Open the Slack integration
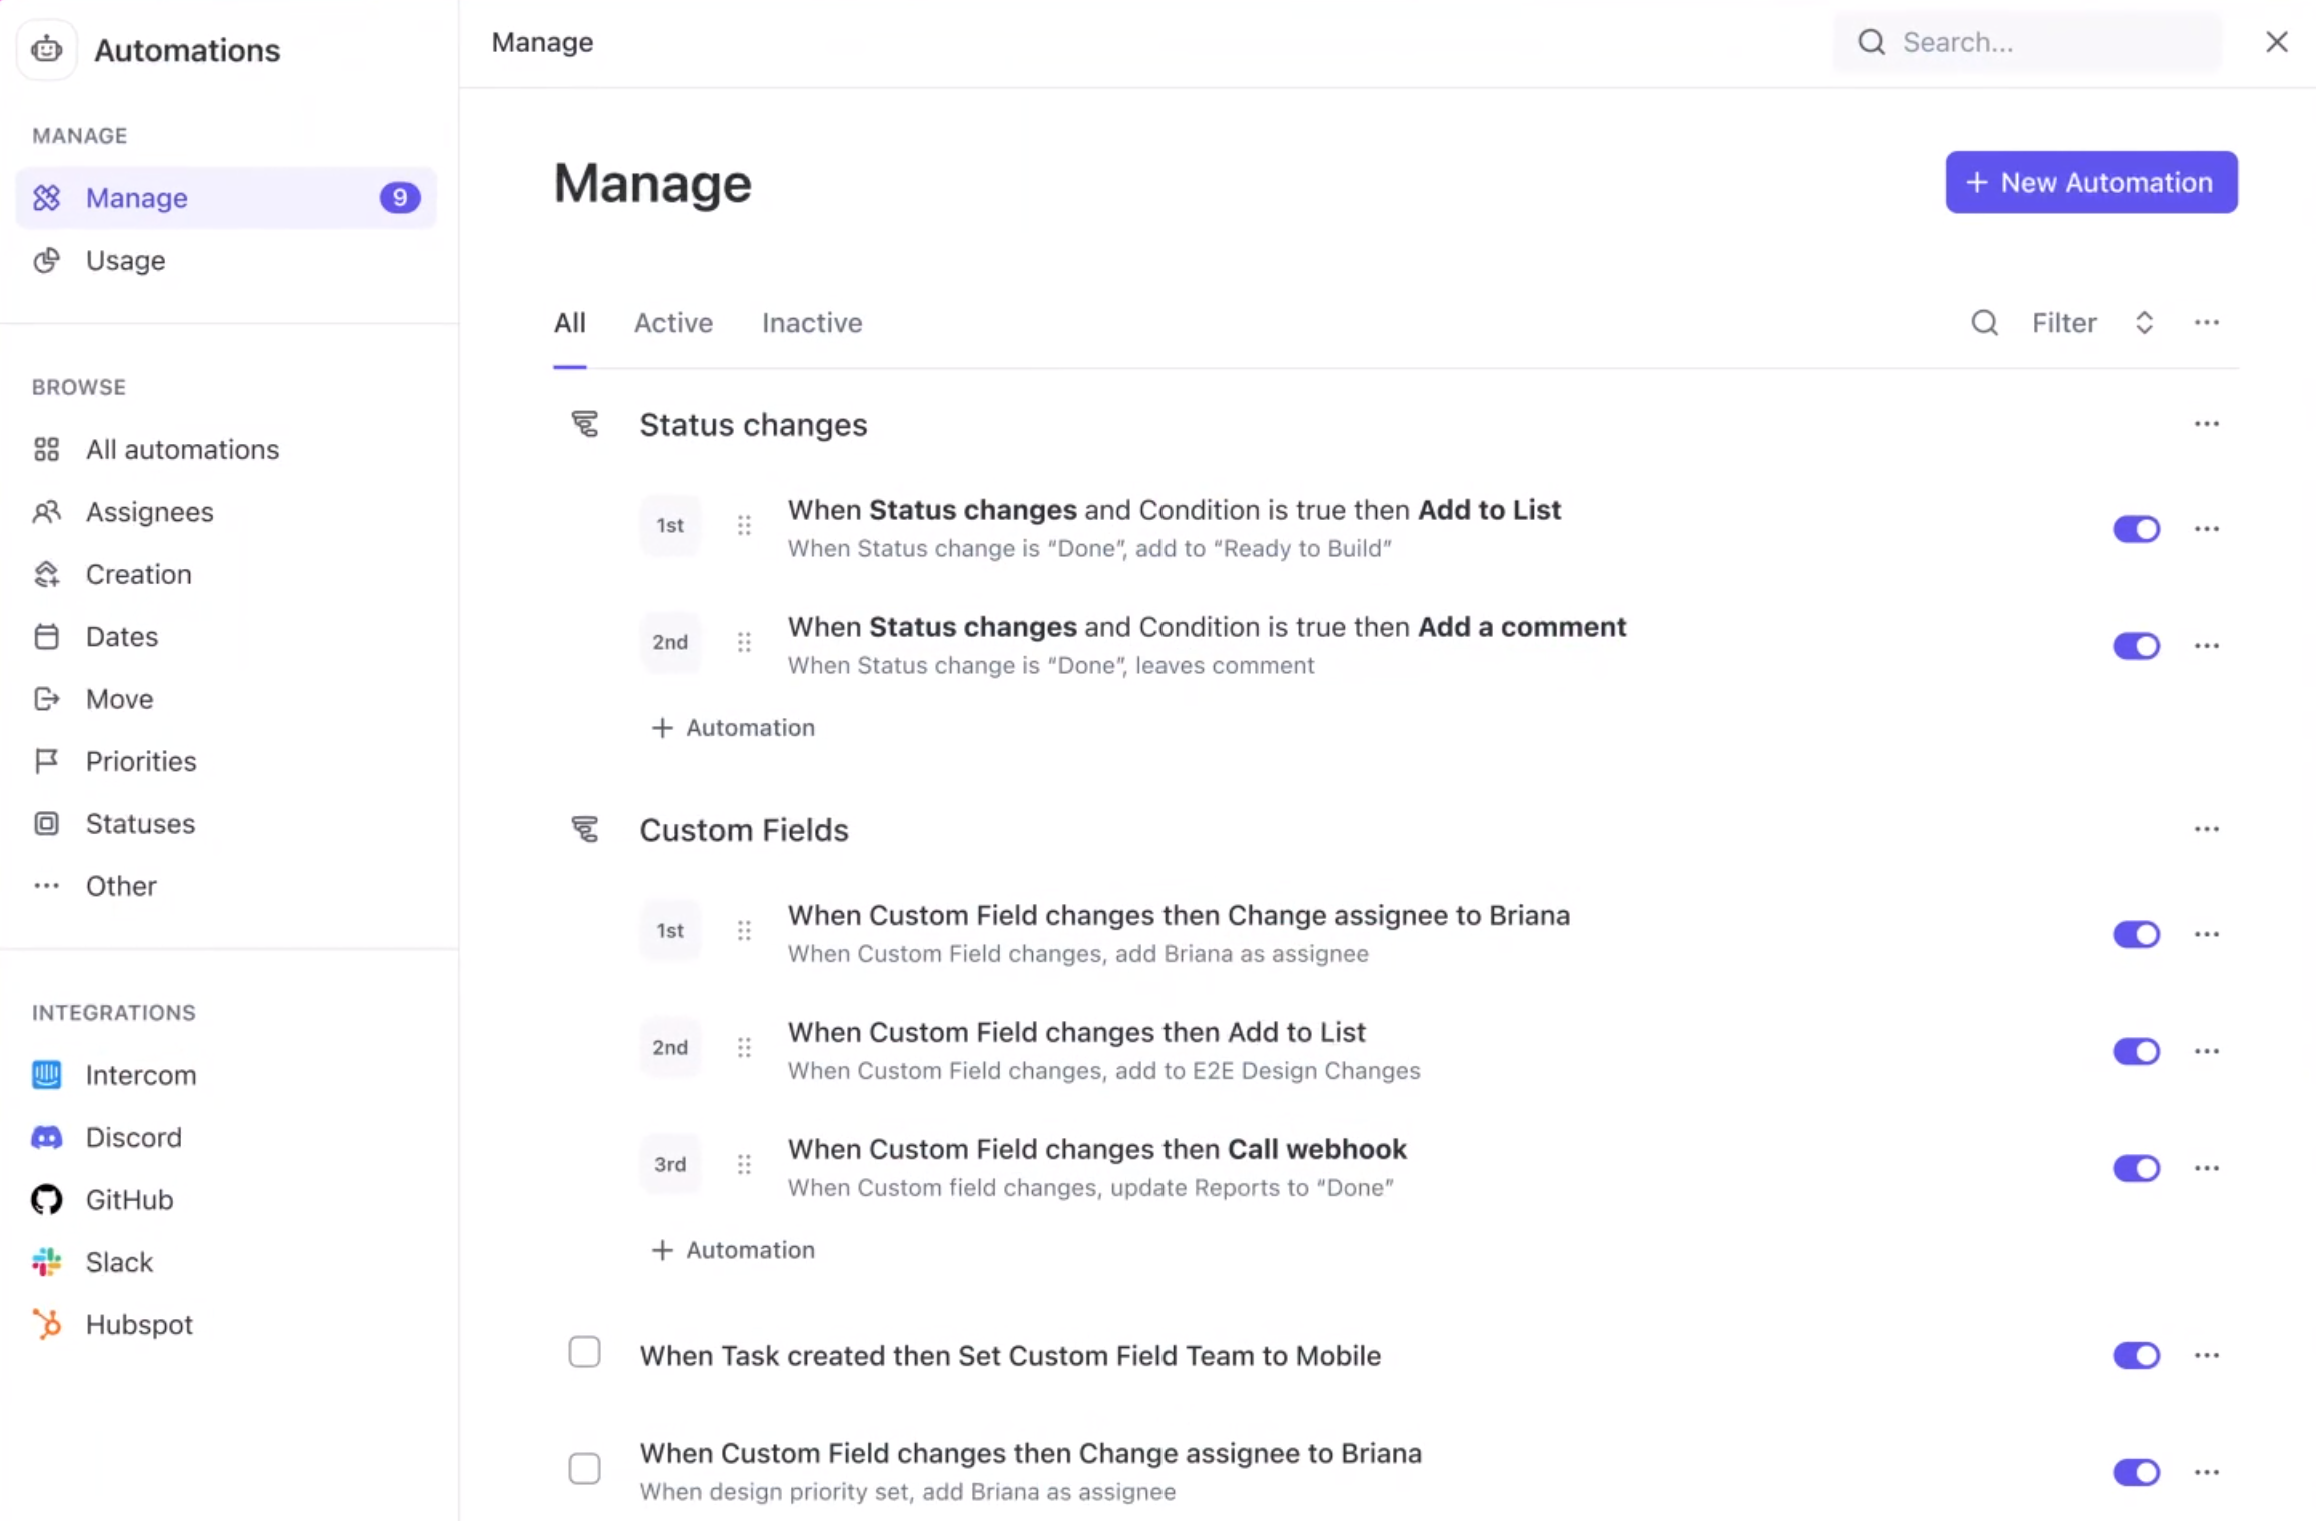The width and height of the screenshot is (2316, 1521). 119,1262
